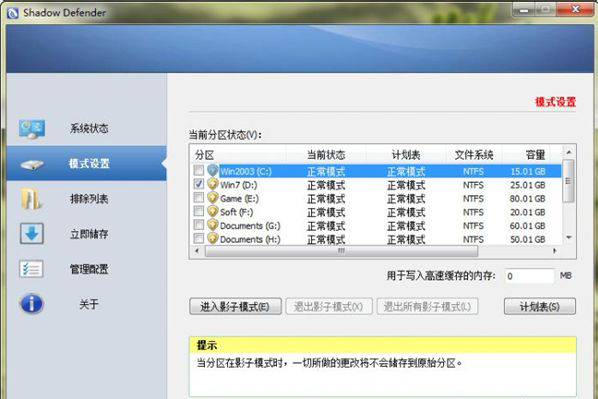Viewport: 598px width, 399px height.
Task: Click the 50.01 GB capacity cell
Action: pos(528,240)
